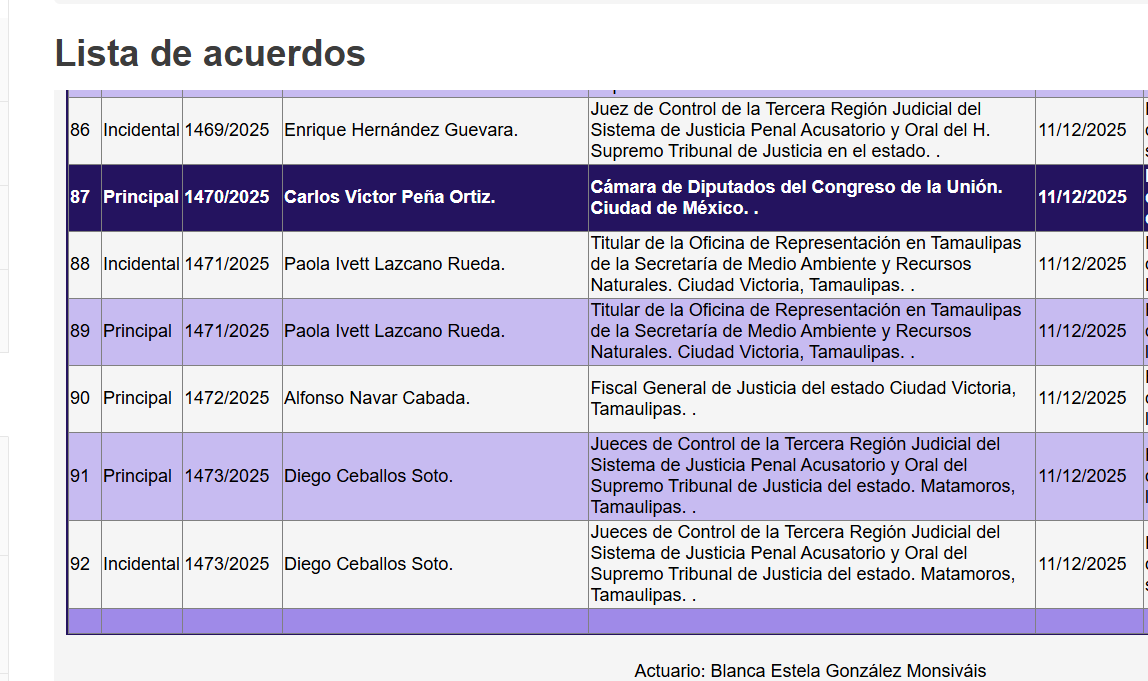Image resolution: width=1148 pixels, height=681 pixels.
Task: Click the 11/12/2025 date in row 90
Action: [x=1082, y=398]
